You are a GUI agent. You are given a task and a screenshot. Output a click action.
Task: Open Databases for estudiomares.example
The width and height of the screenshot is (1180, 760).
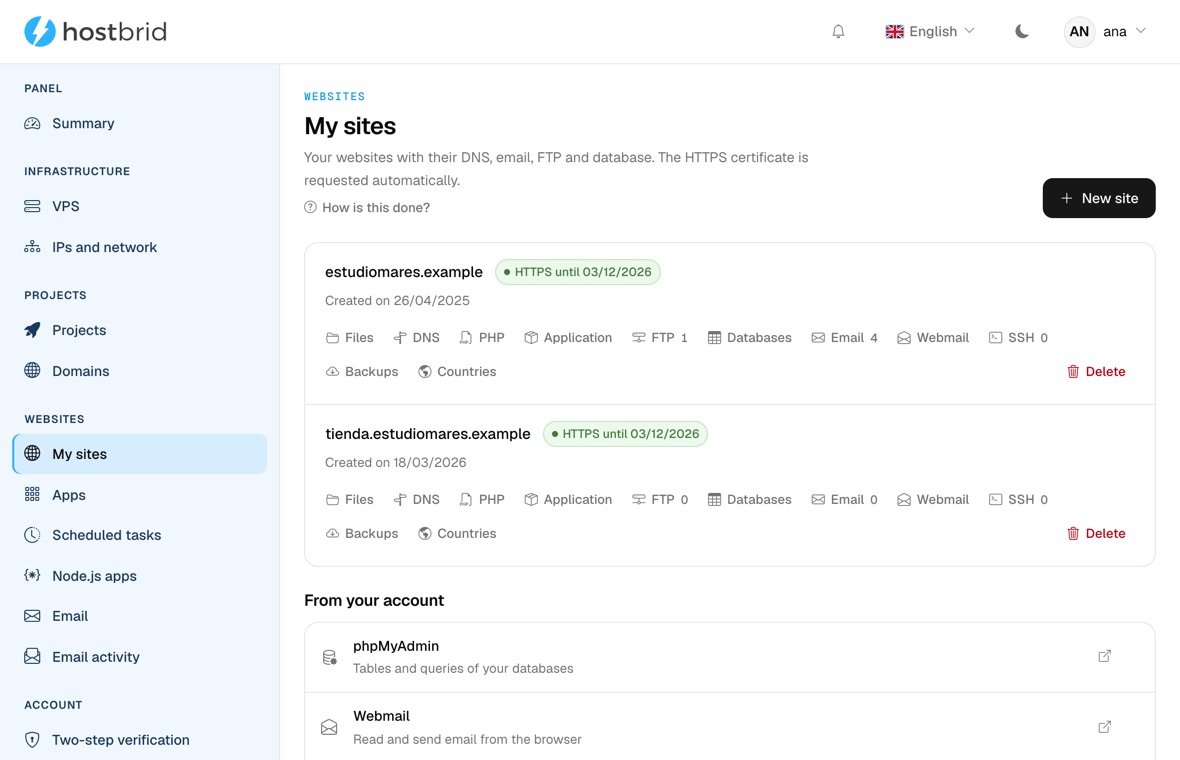(750, 338)
